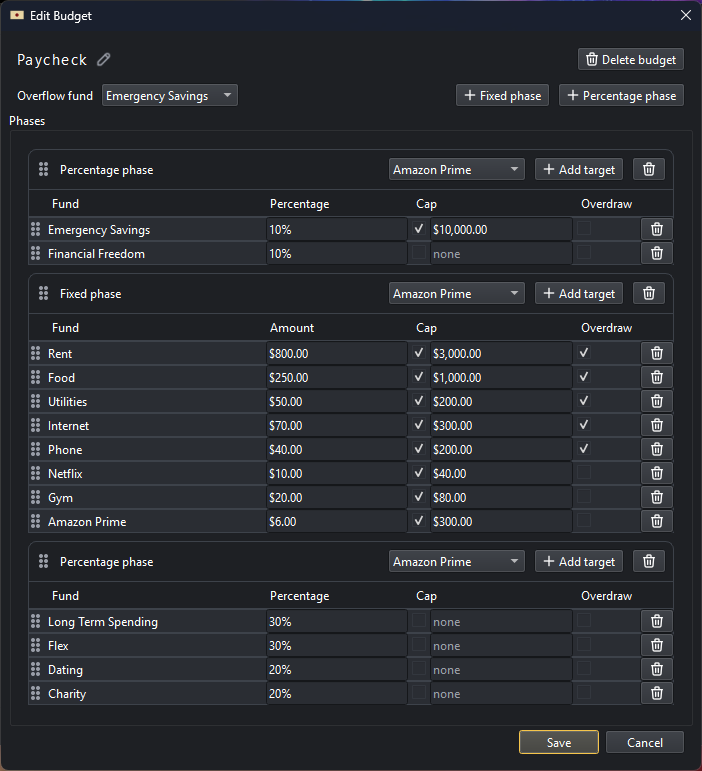Add a new Percentage phase
Screen dimensions: 702x771
621,95
